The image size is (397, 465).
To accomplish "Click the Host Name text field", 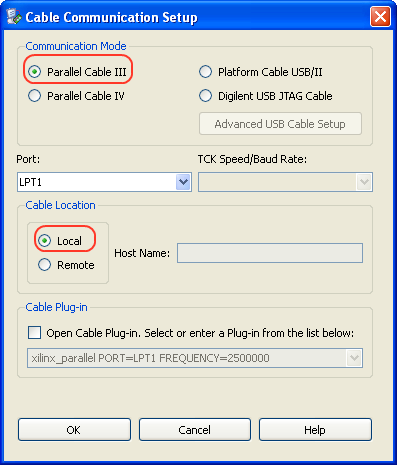I will (x=270, y=253).
